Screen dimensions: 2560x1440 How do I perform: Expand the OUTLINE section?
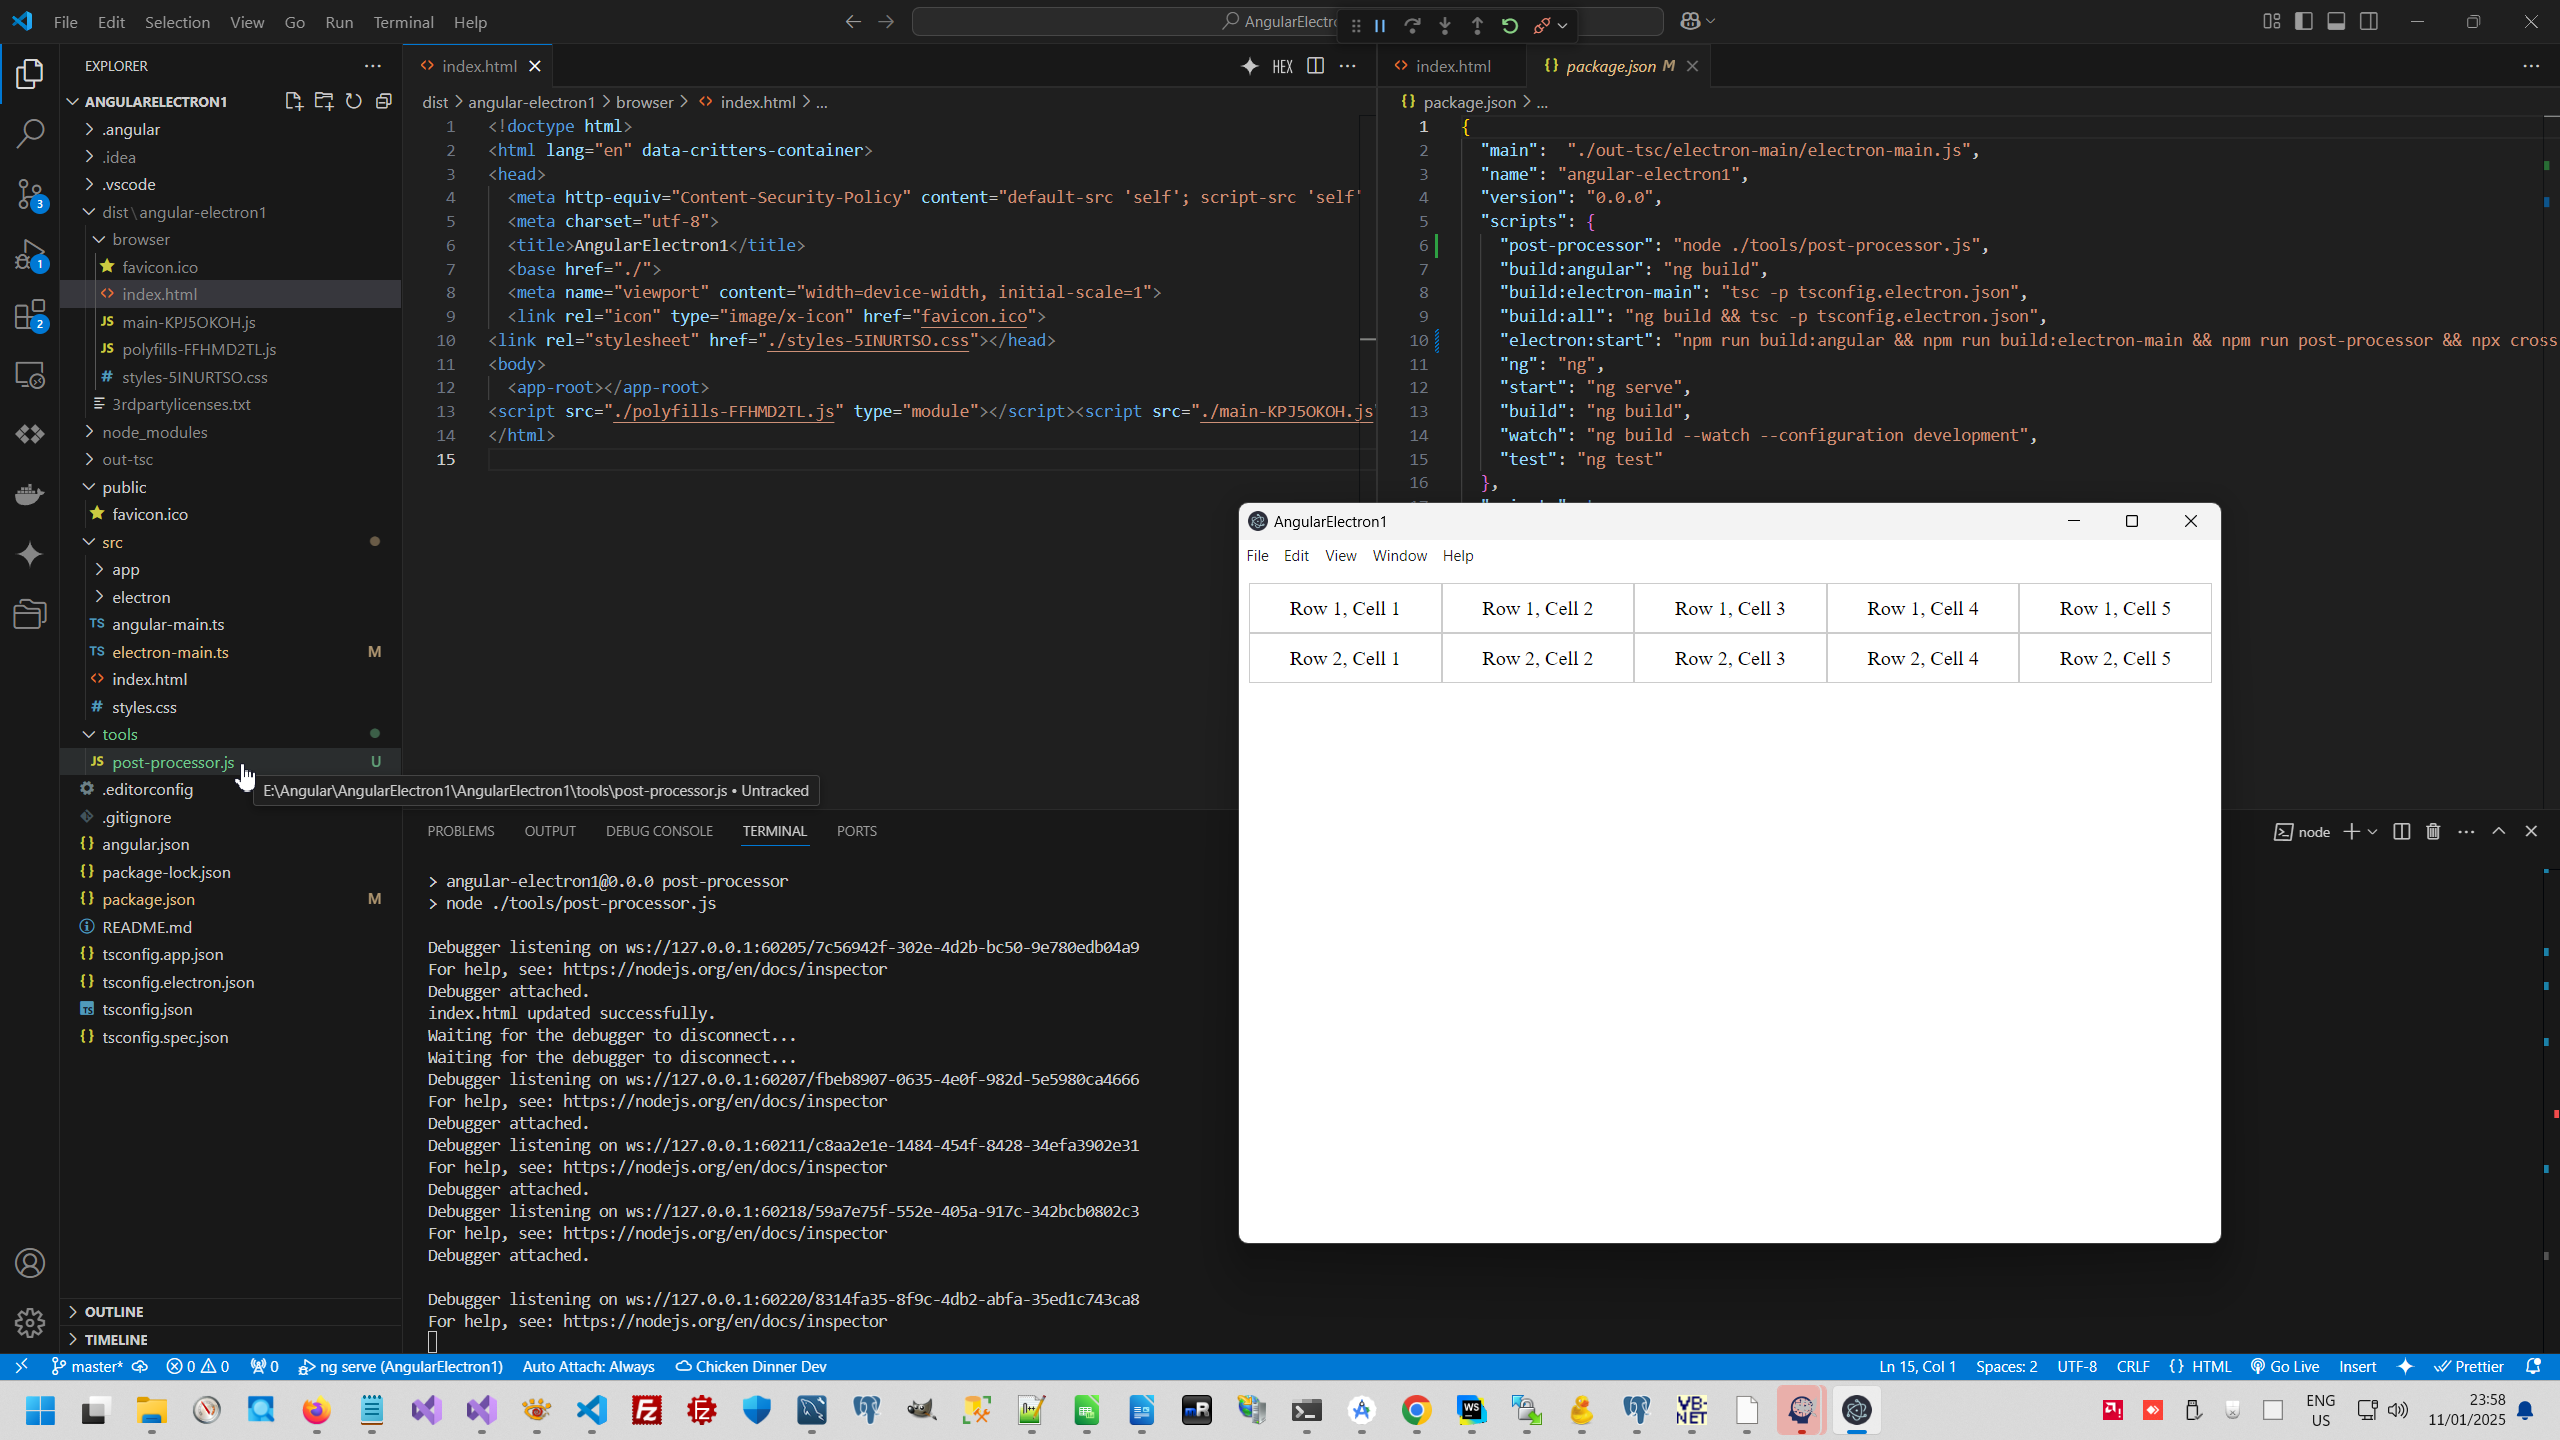click(114, 1311)
